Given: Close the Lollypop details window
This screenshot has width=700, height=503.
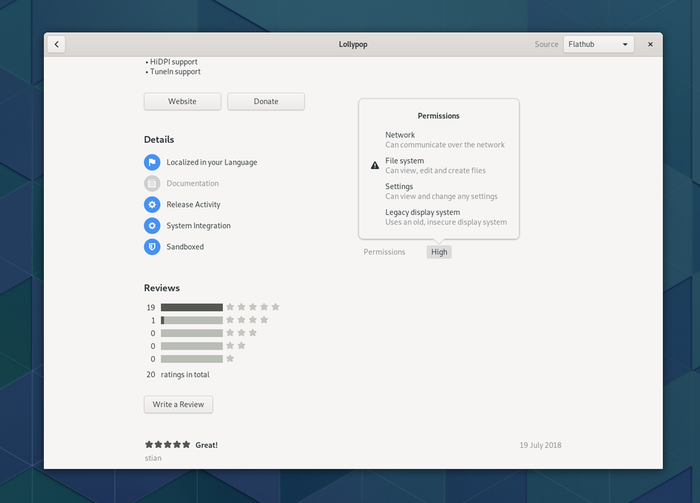Looking at the screenshot, I should (x=650, y=44).
